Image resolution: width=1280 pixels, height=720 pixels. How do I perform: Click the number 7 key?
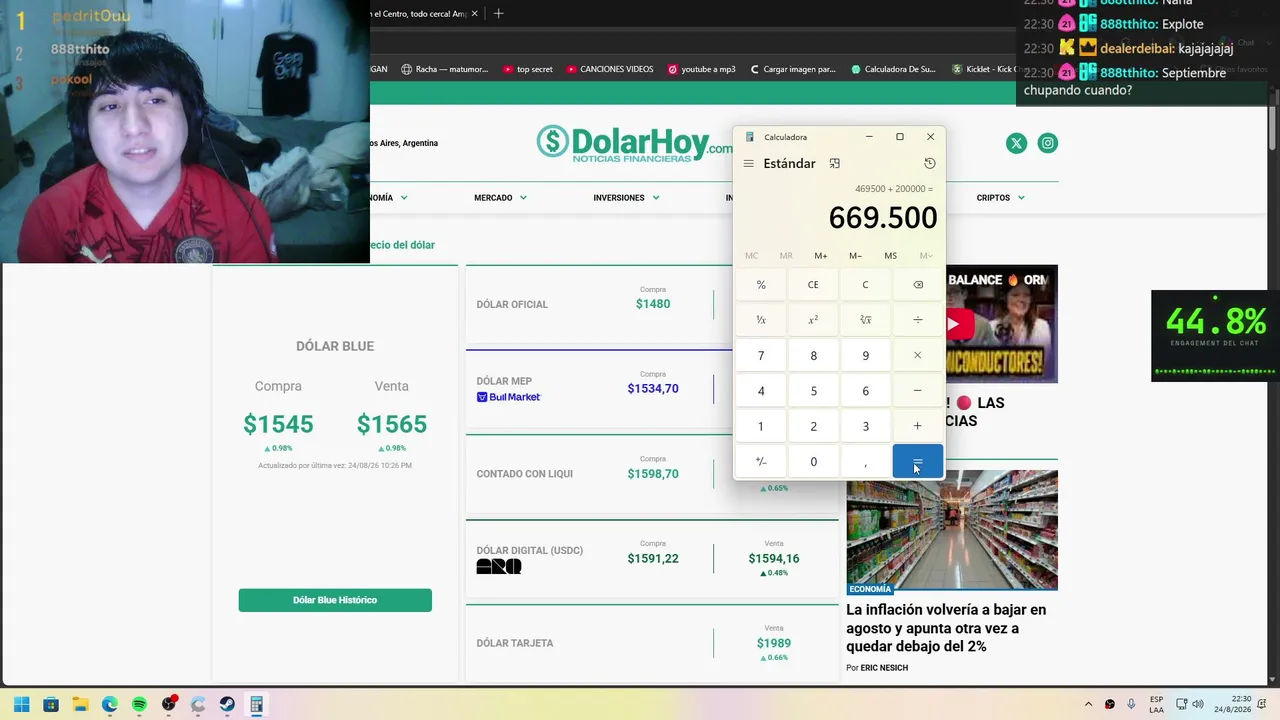pos(761,355)
